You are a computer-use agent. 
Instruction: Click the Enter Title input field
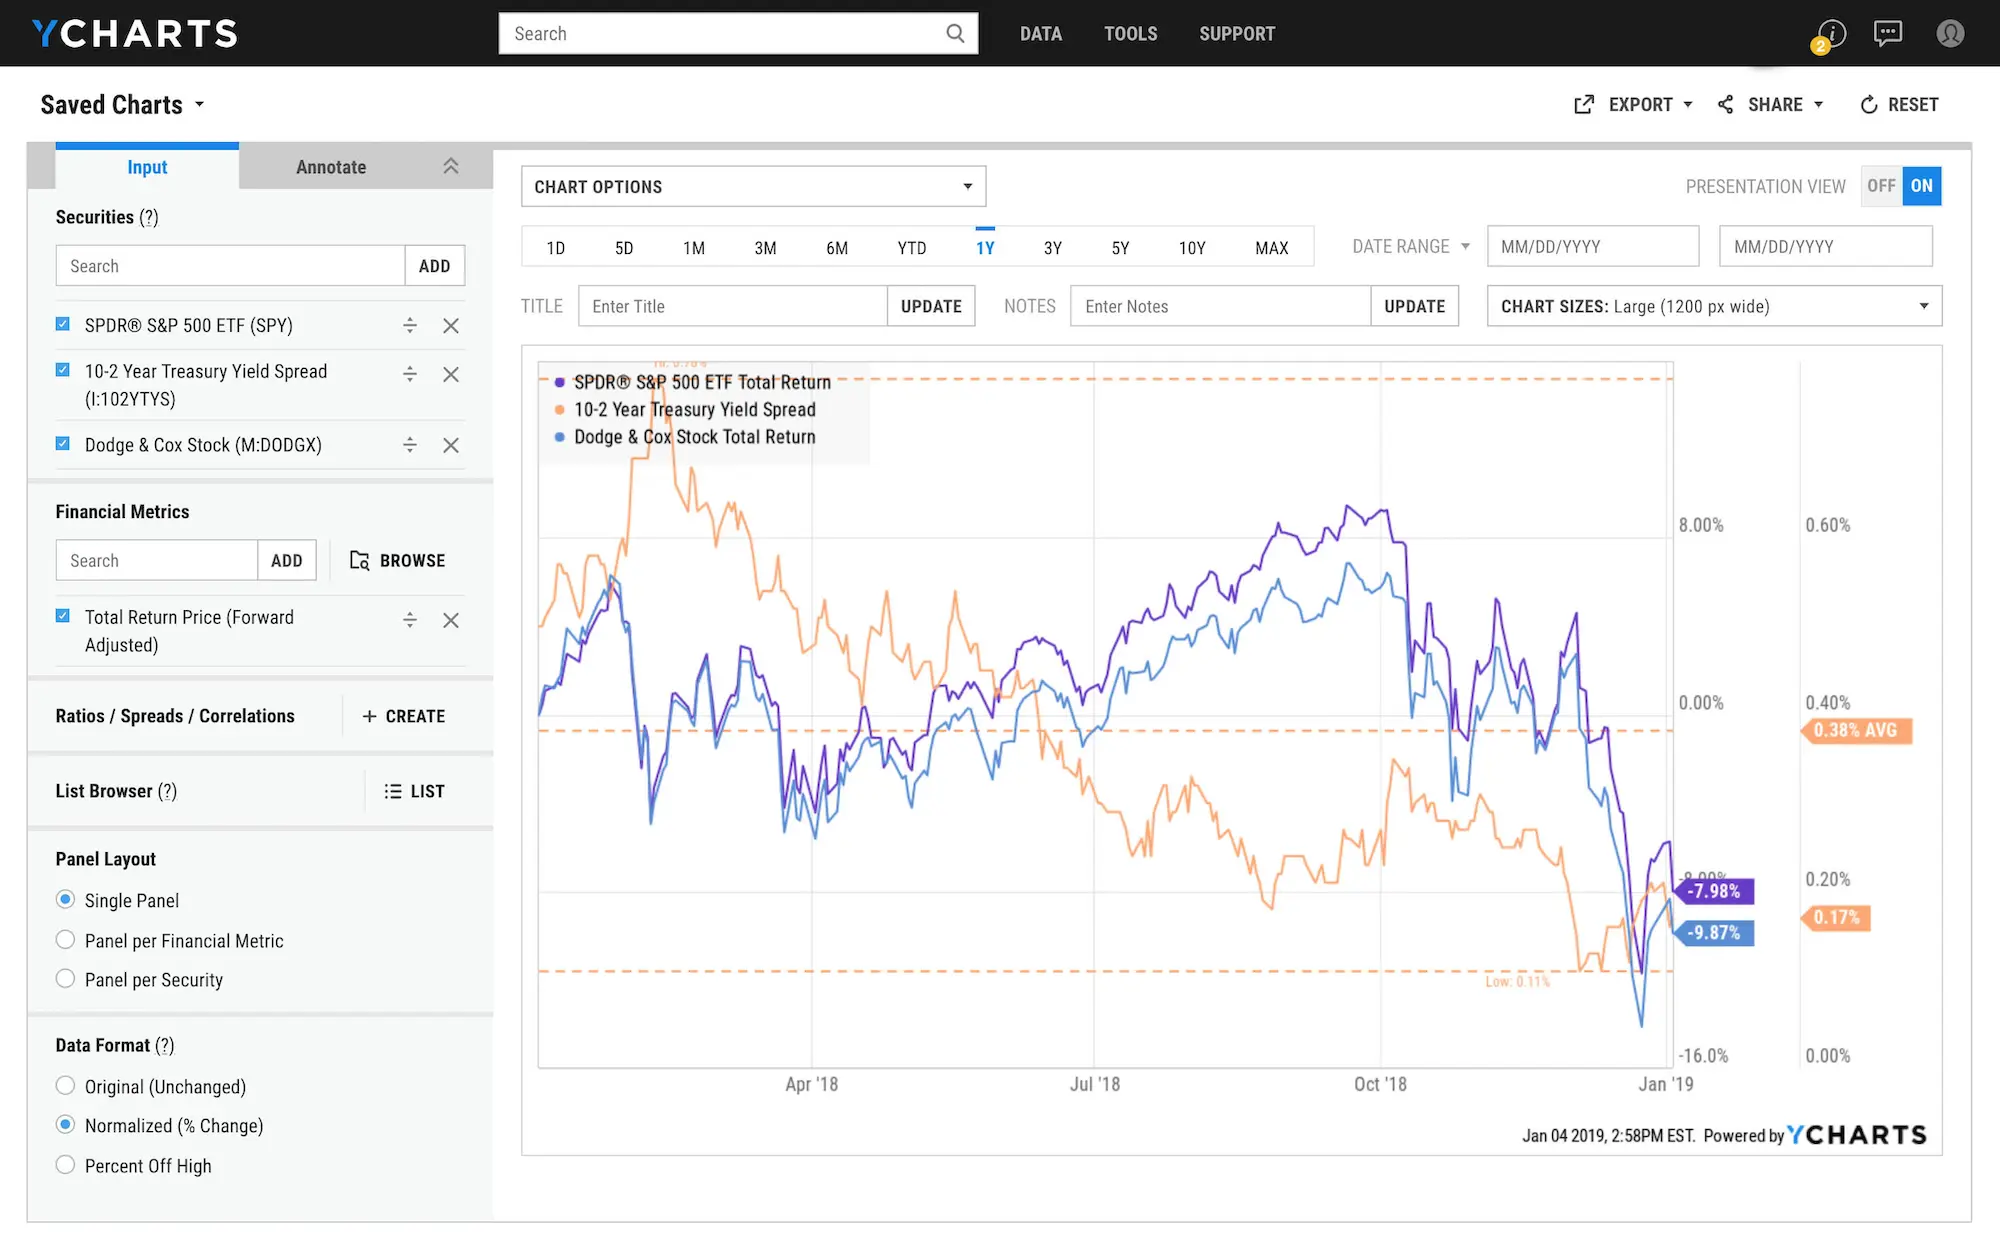732,306
